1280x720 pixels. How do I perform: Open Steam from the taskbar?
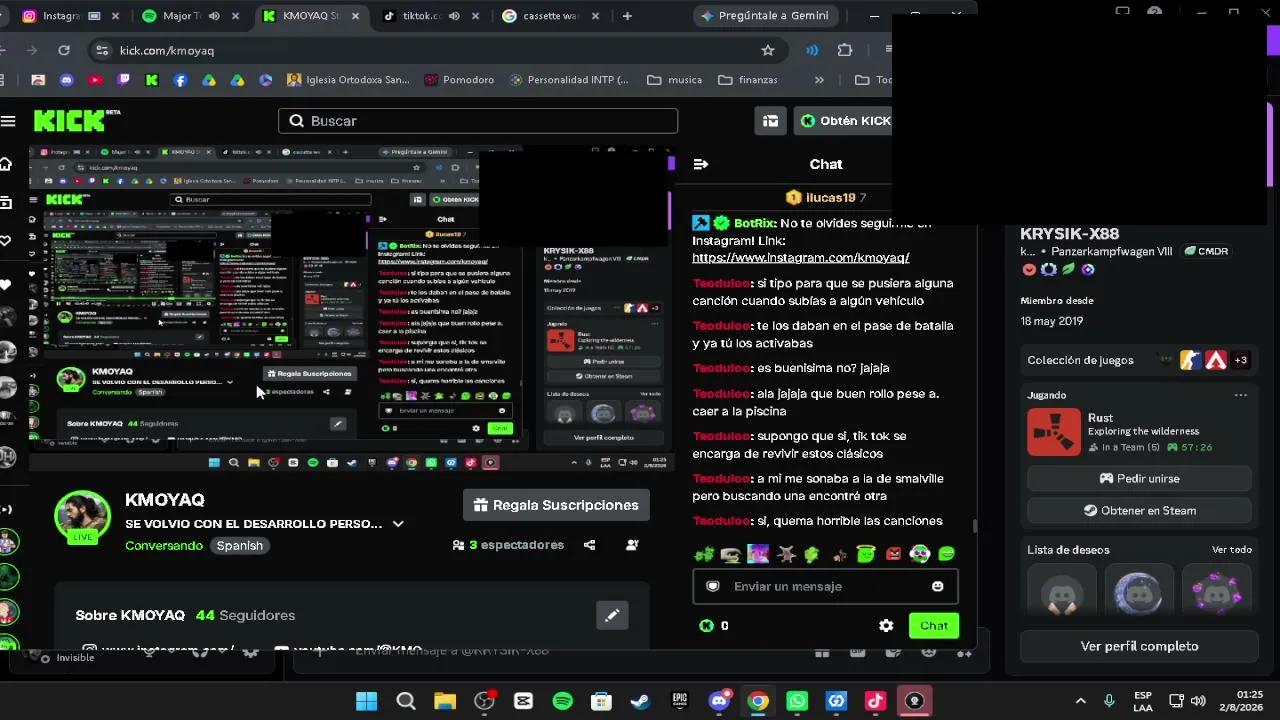coord(640,701)
